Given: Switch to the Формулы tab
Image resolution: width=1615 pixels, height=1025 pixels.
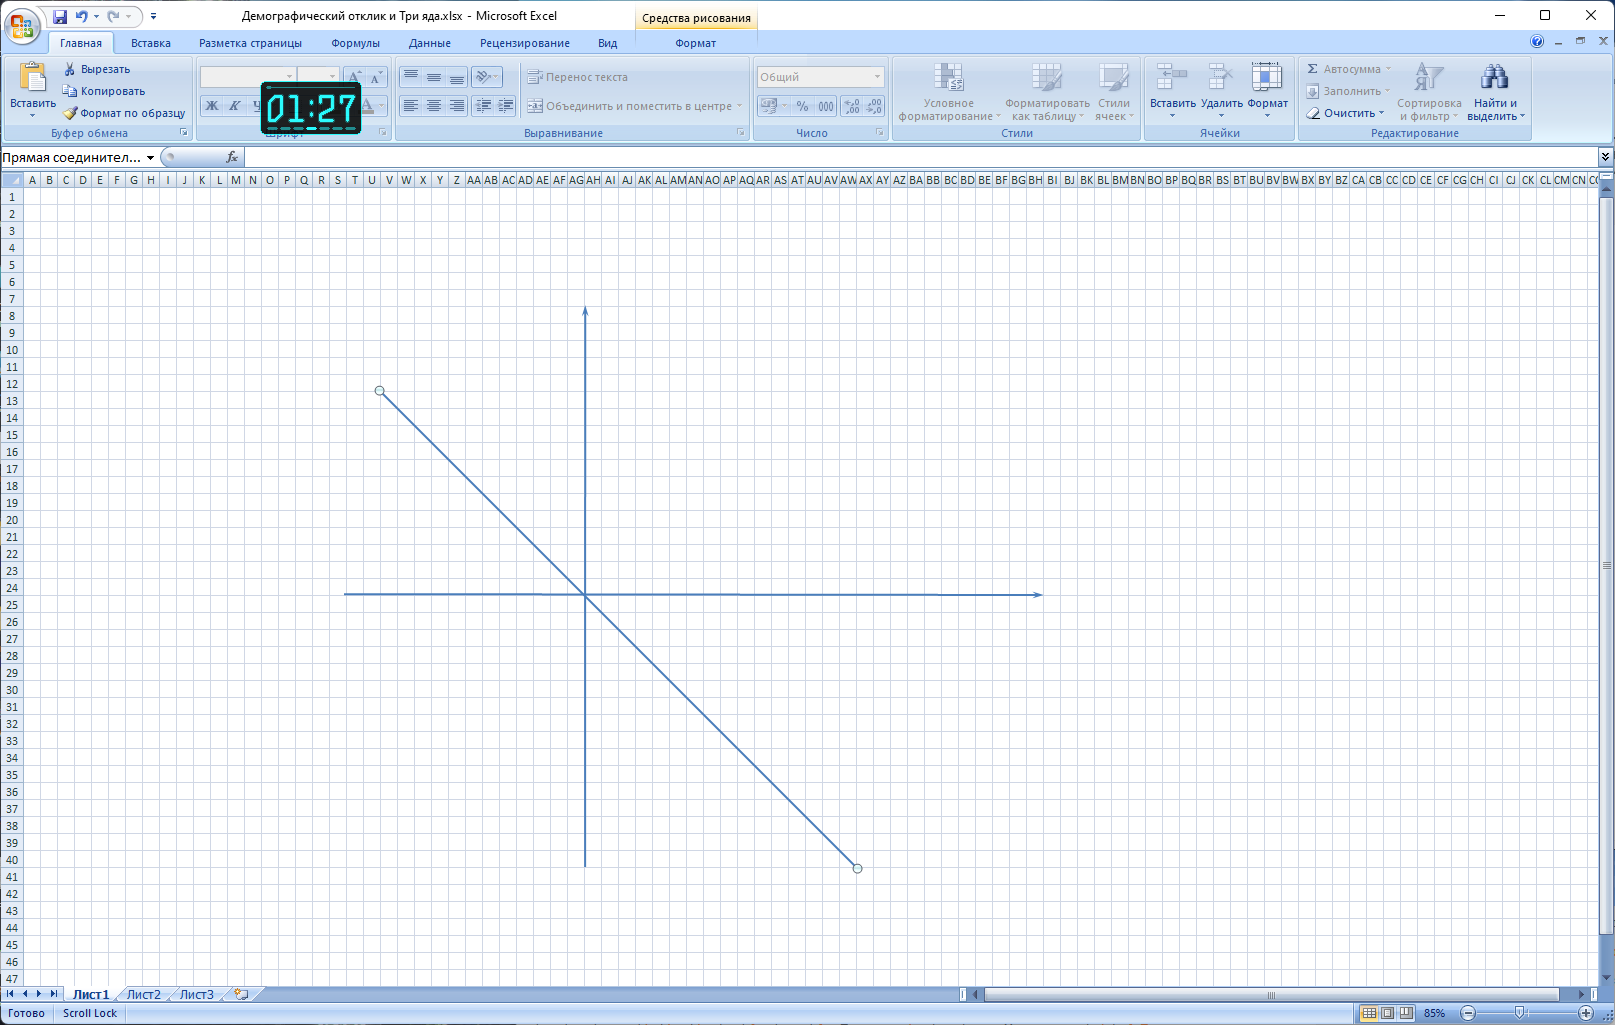Looking at the screenshot, I should tap(356, 43).
